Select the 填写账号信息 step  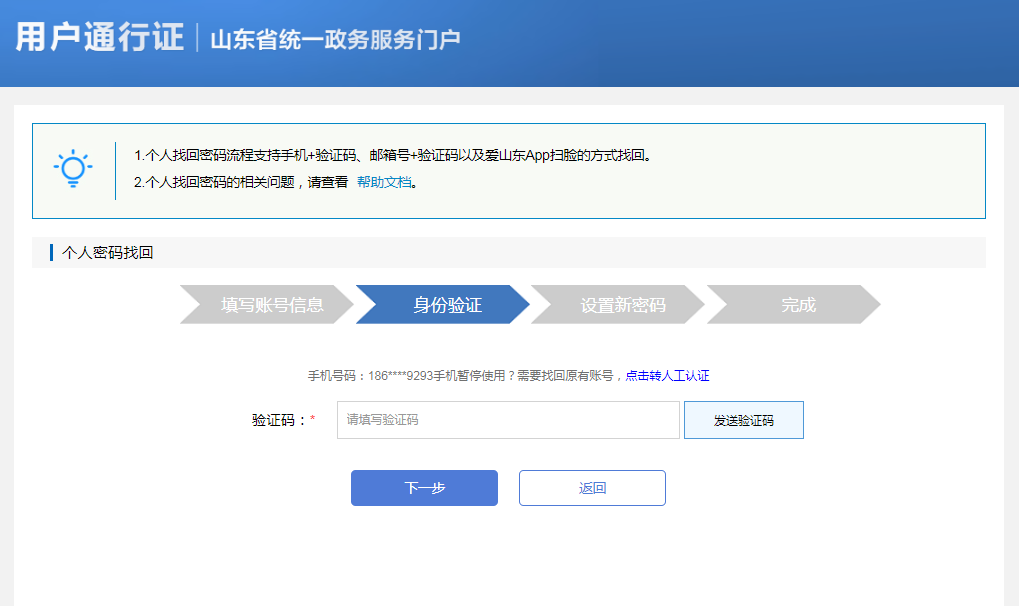click(x=268, y=305)
